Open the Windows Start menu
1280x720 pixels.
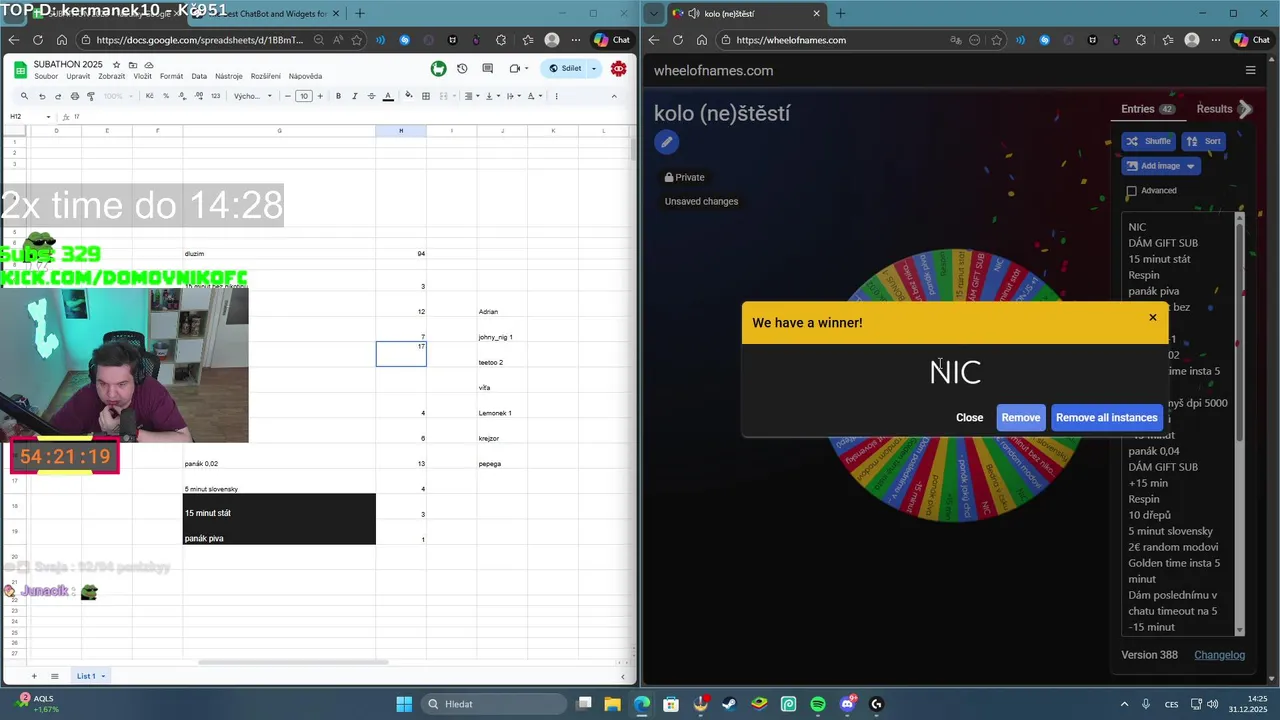(404, 704)
